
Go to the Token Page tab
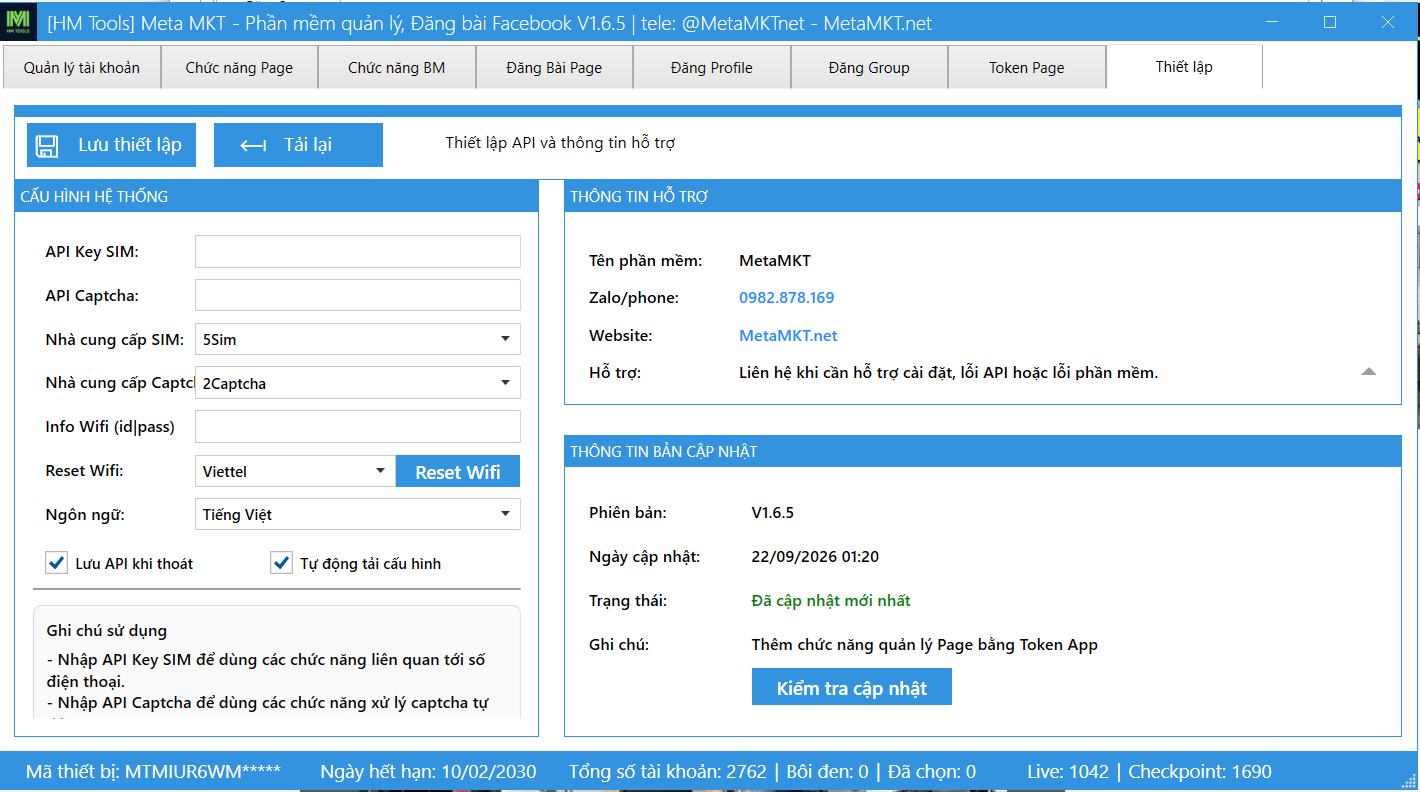1027,68
